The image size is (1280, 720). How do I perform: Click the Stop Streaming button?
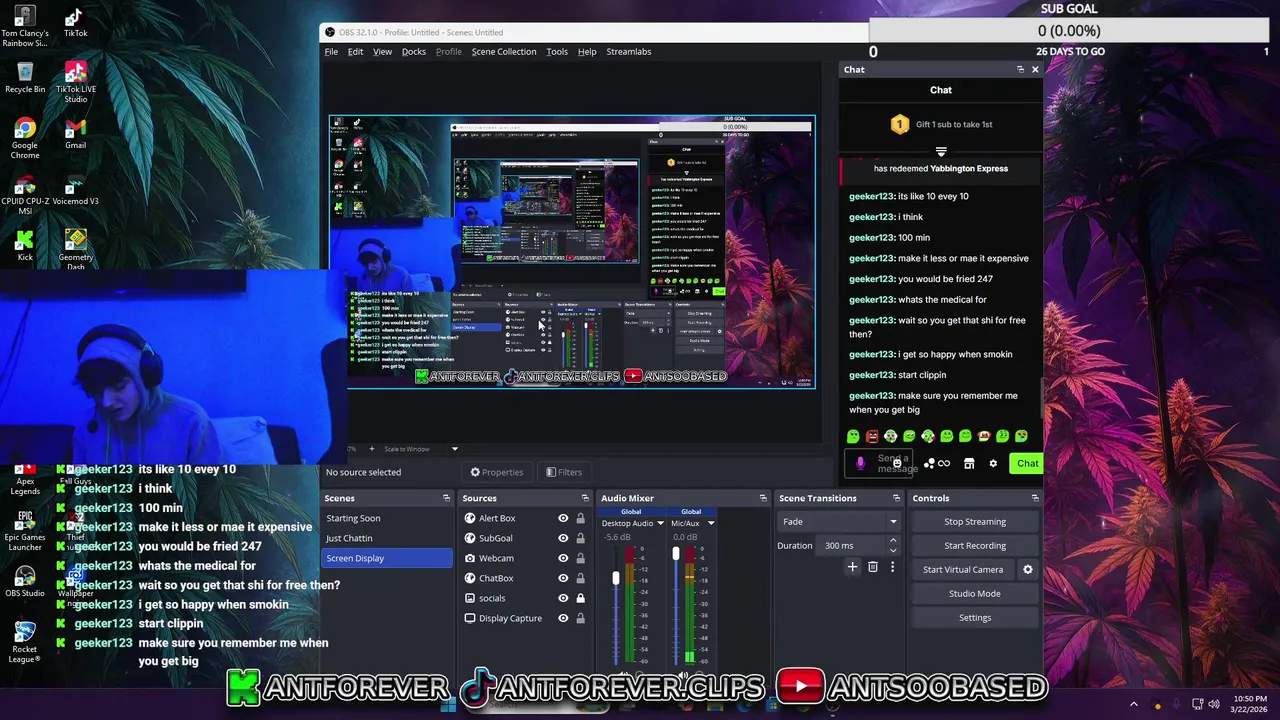point(975,521)
